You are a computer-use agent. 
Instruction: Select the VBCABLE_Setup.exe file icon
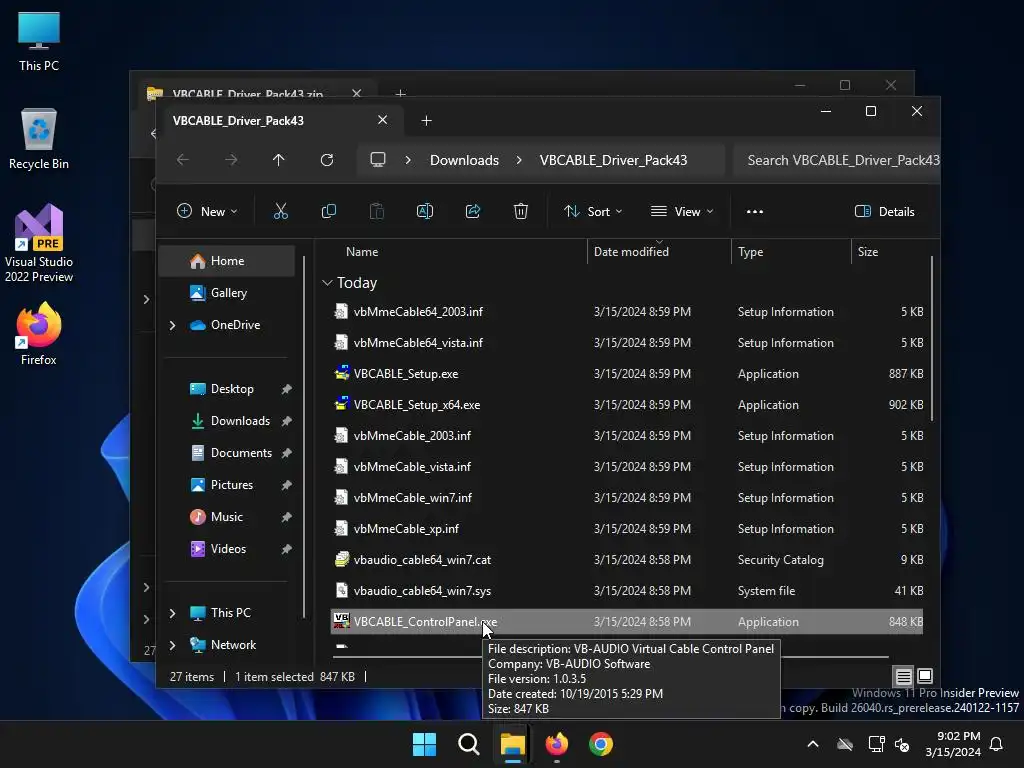[342, 374]
